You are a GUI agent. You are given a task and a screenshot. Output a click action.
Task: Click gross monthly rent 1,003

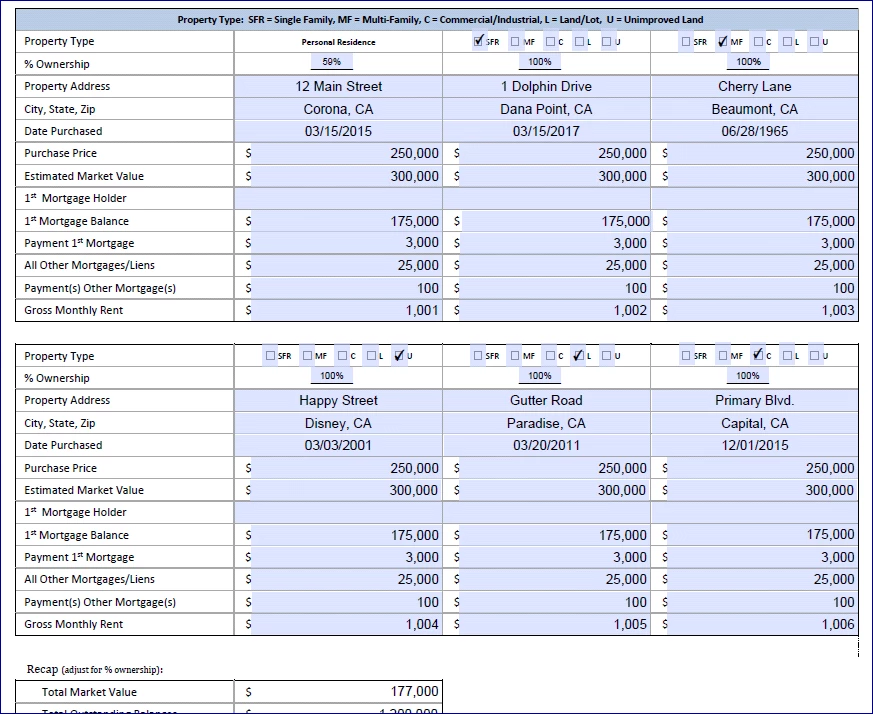[x=762, y=310]
